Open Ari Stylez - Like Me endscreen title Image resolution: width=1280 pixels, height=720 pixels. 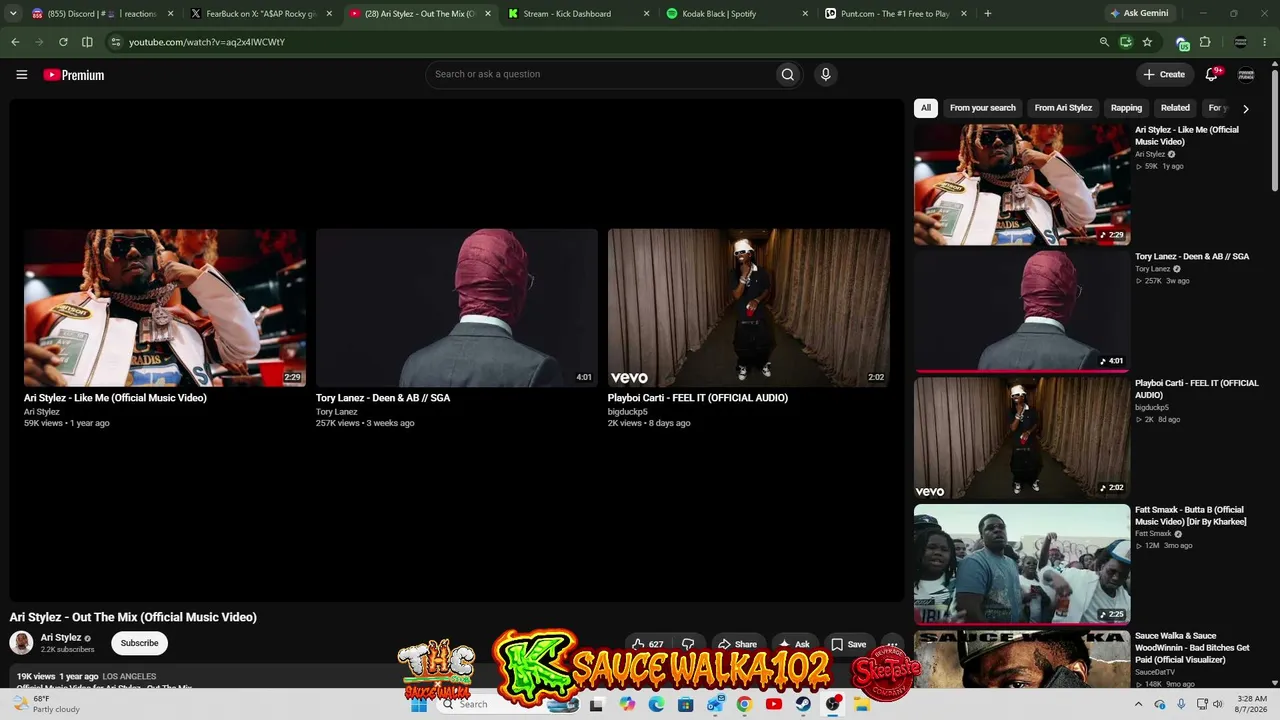point(115,398)
